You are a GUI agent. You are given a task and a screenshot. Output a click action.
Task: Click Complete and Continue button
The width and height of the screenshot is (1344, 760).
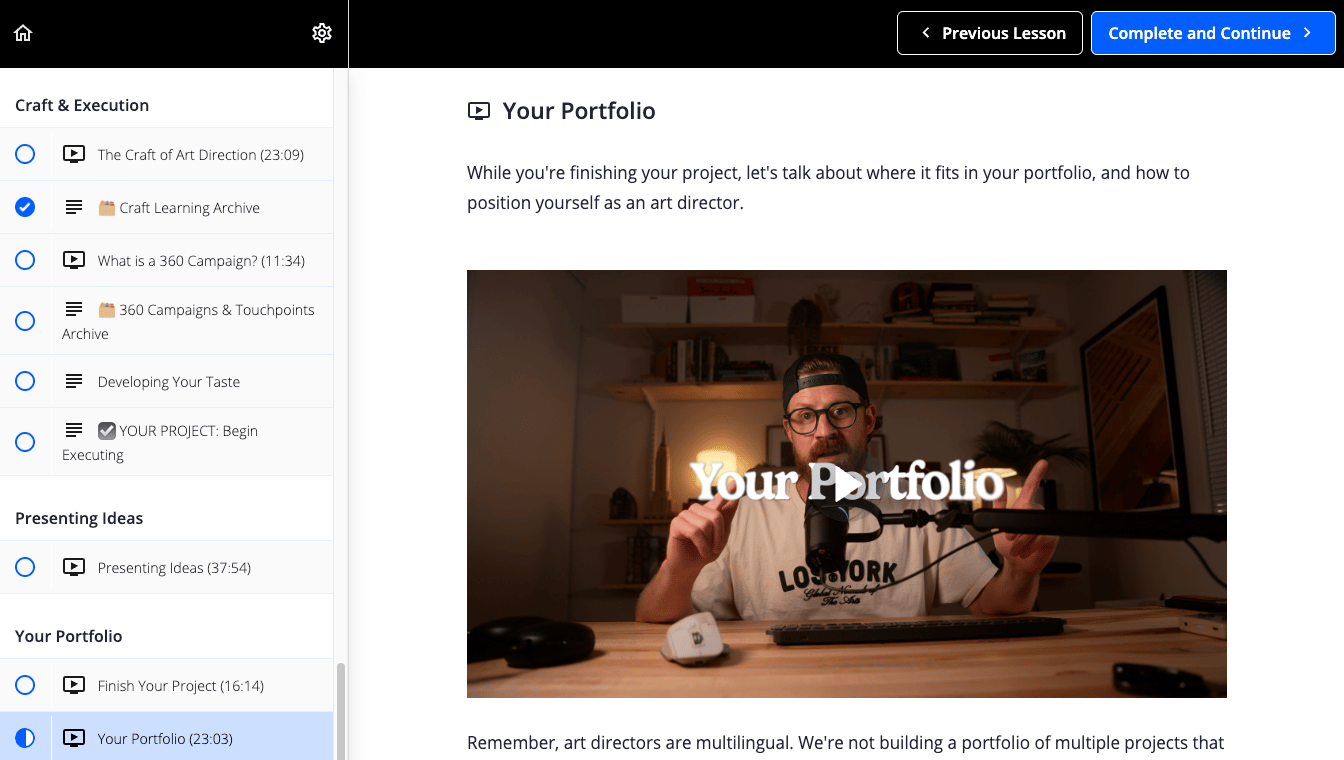pos(1213,33)
